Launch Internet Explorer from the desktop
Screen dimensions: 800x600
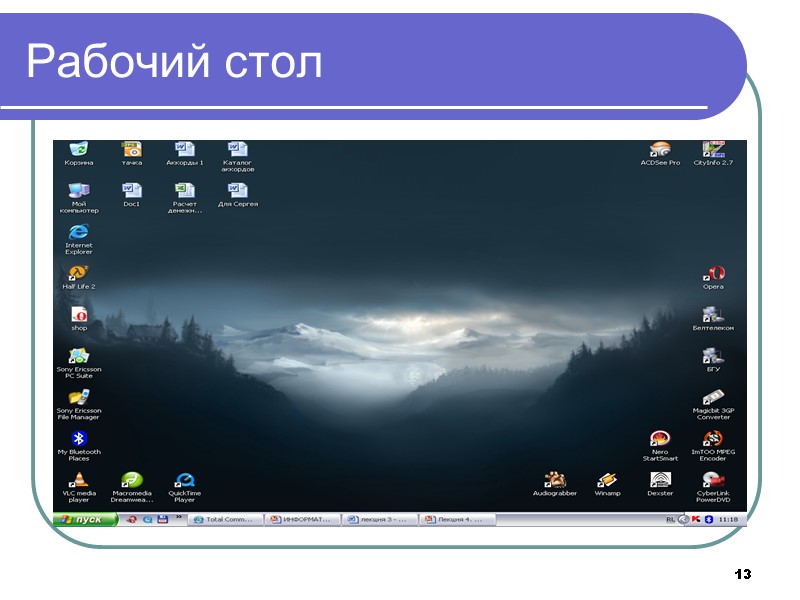click(x=78, y=234)
